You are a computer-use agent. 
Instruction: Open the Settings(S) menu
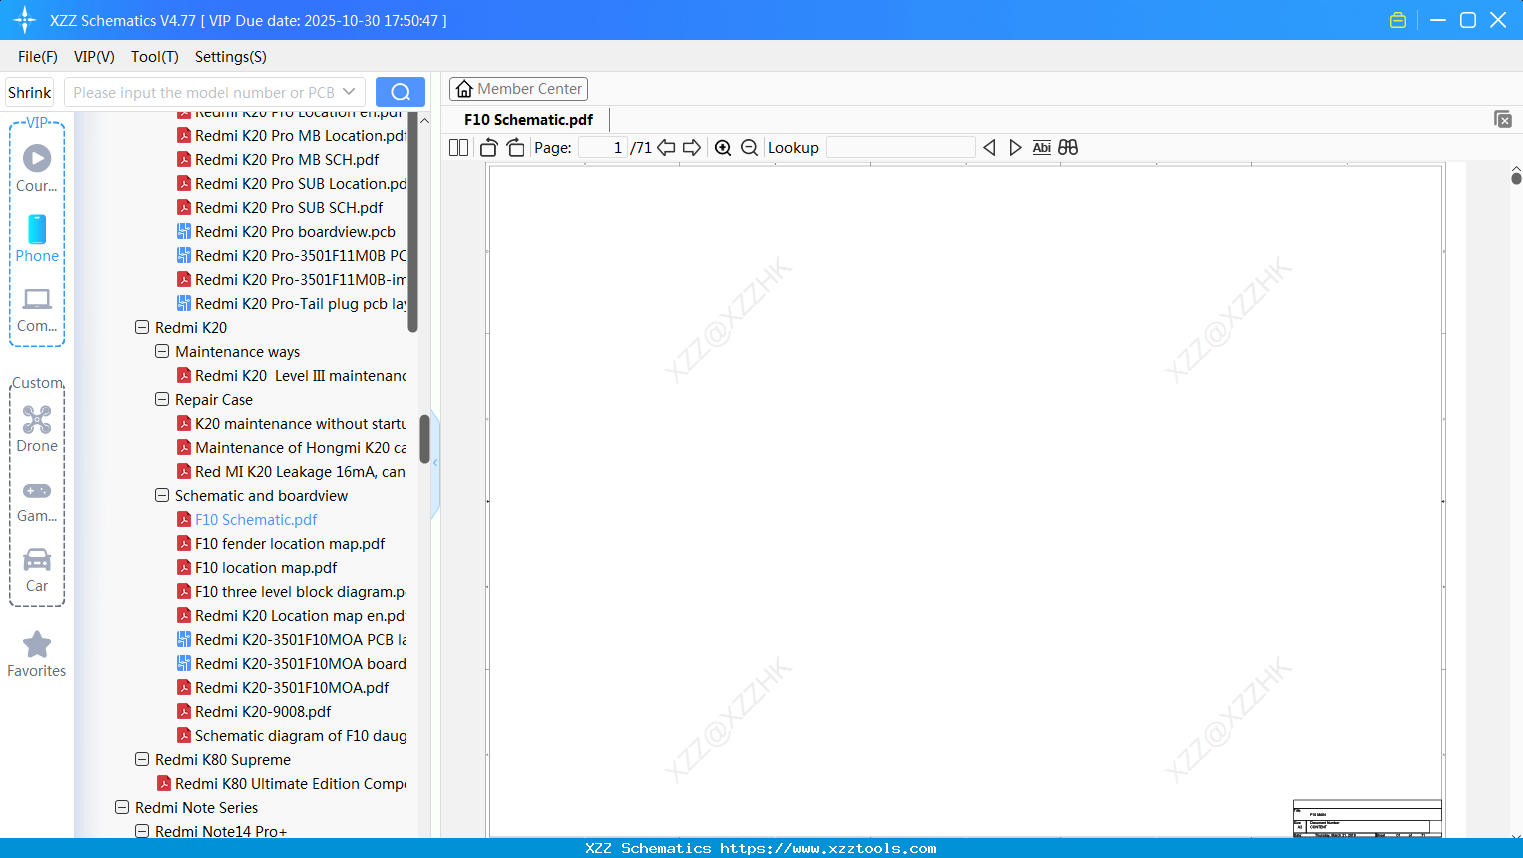231,57
